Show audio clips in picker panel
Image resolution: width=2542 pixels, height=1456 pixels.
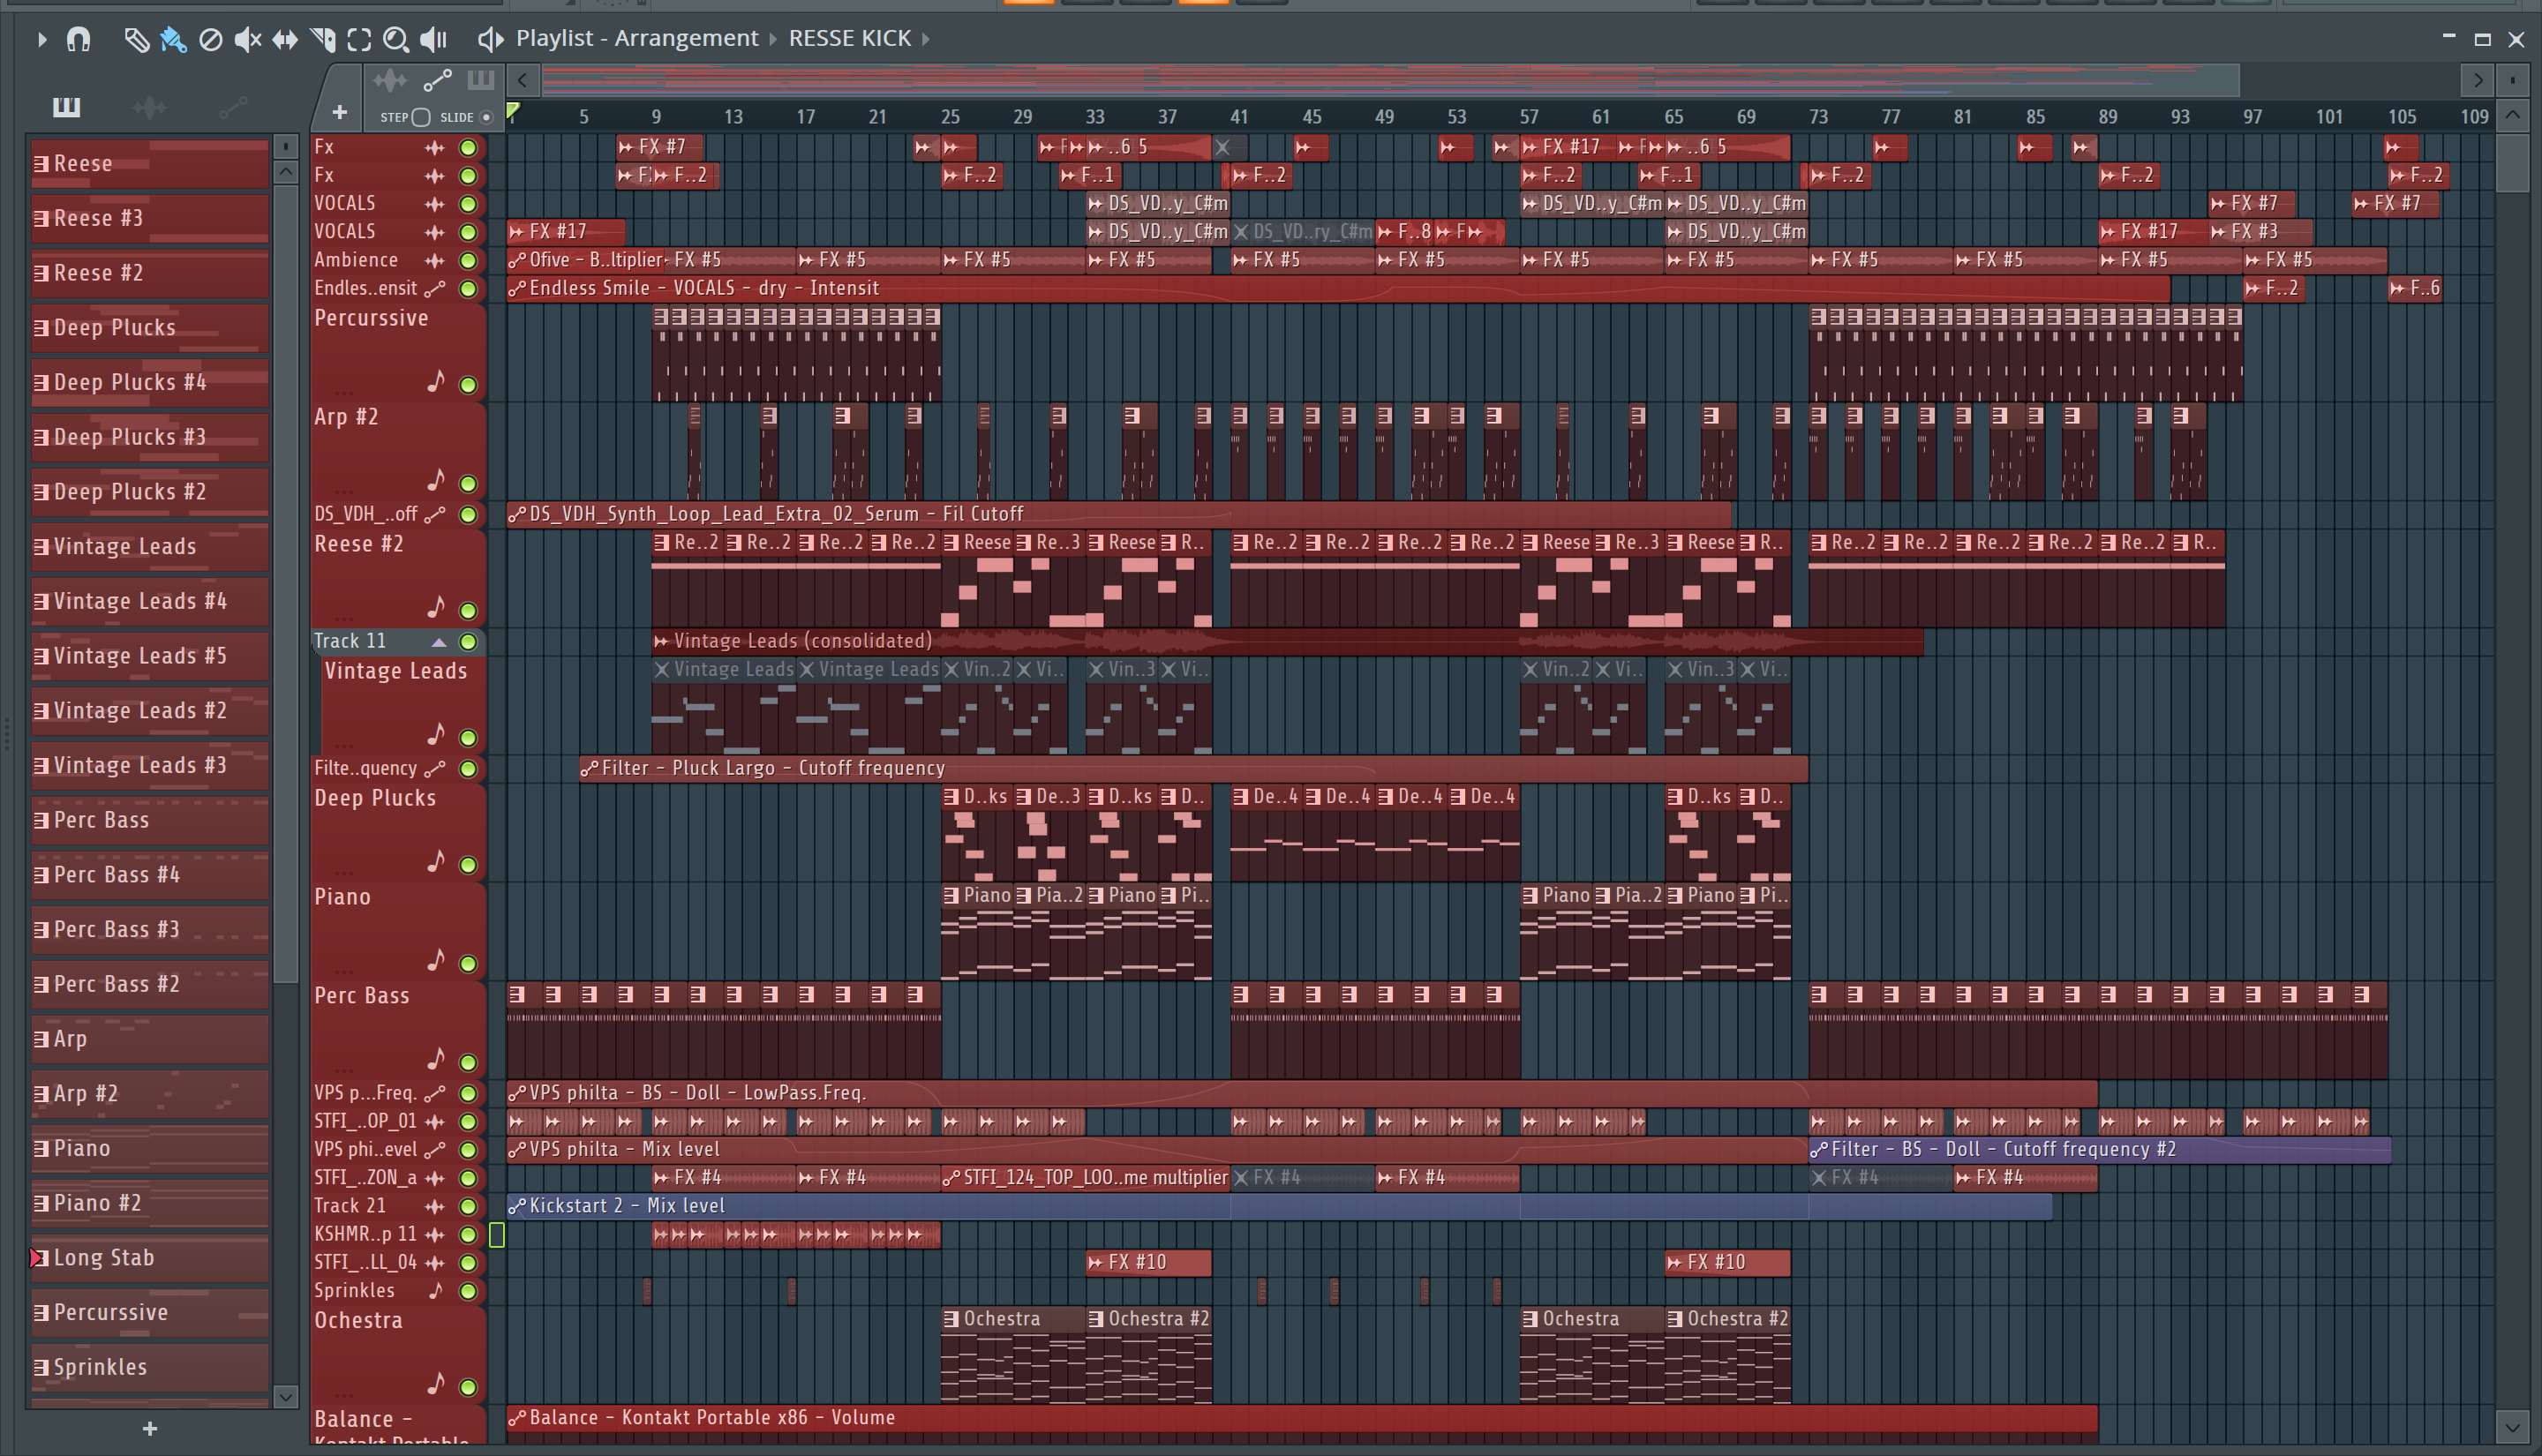(149, 106)
